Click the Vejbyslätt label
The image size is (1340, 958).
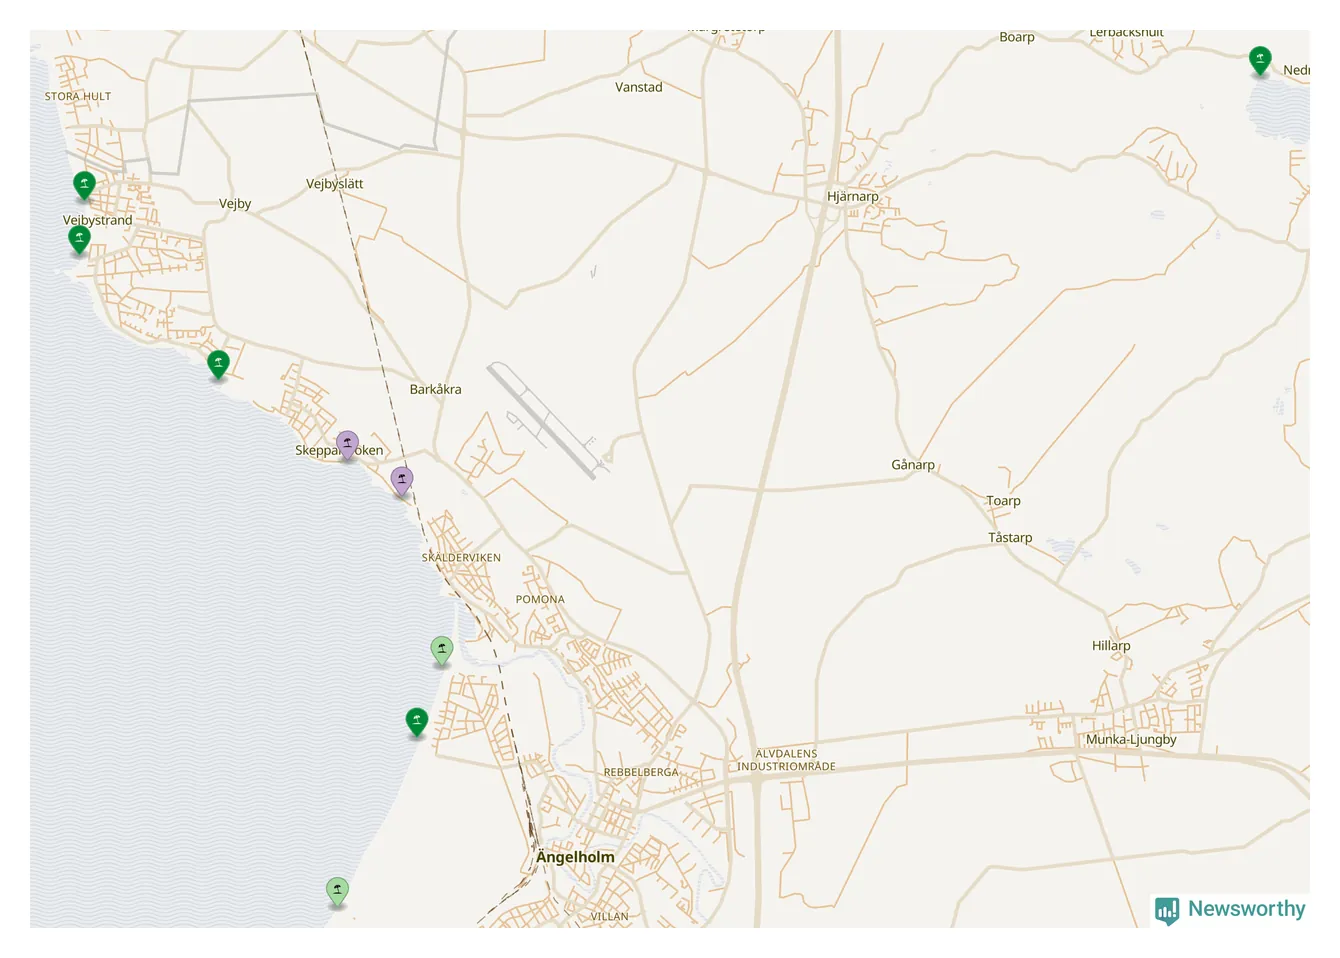point(334,184)
